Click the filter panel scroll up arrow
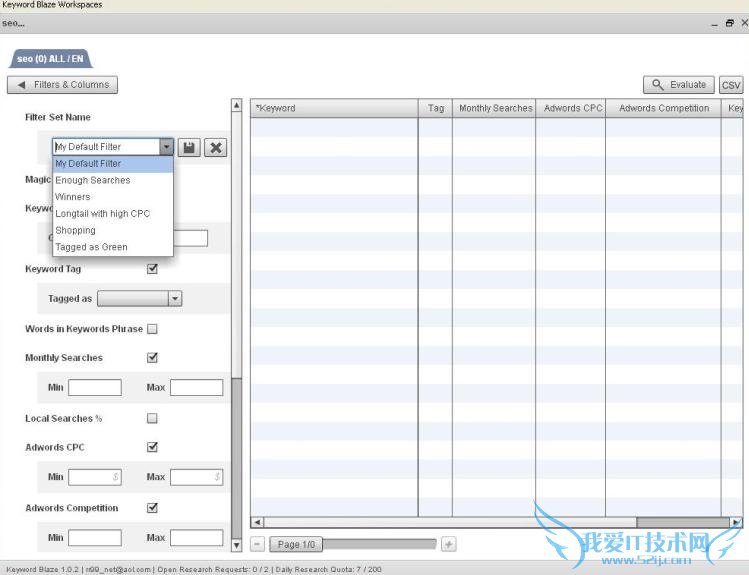The width and height of the screenshot is (749, 575). coord(236,105)
